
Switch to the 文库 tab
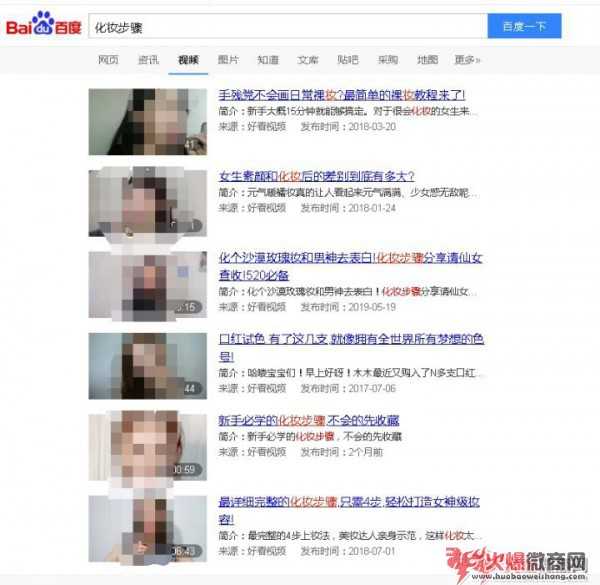[308, 60]
